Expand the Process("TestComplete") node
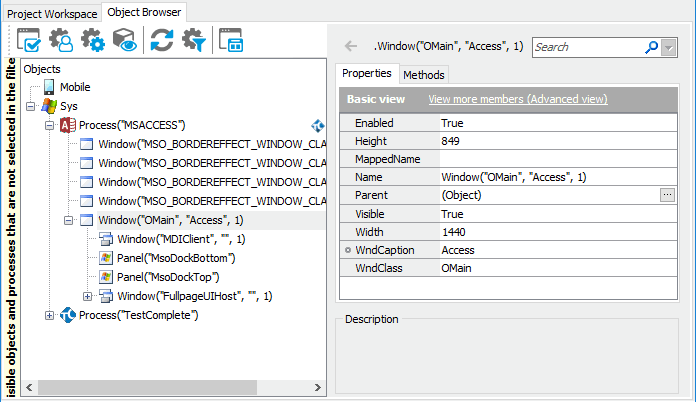The image size is (696, 402). pos(50,315)
